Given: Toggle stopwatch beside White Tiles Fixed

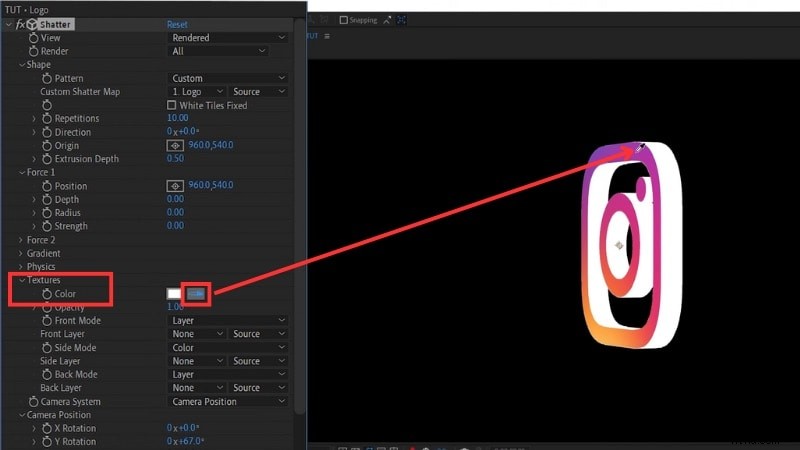Looking at the screenshot, I should click(47, 105).
